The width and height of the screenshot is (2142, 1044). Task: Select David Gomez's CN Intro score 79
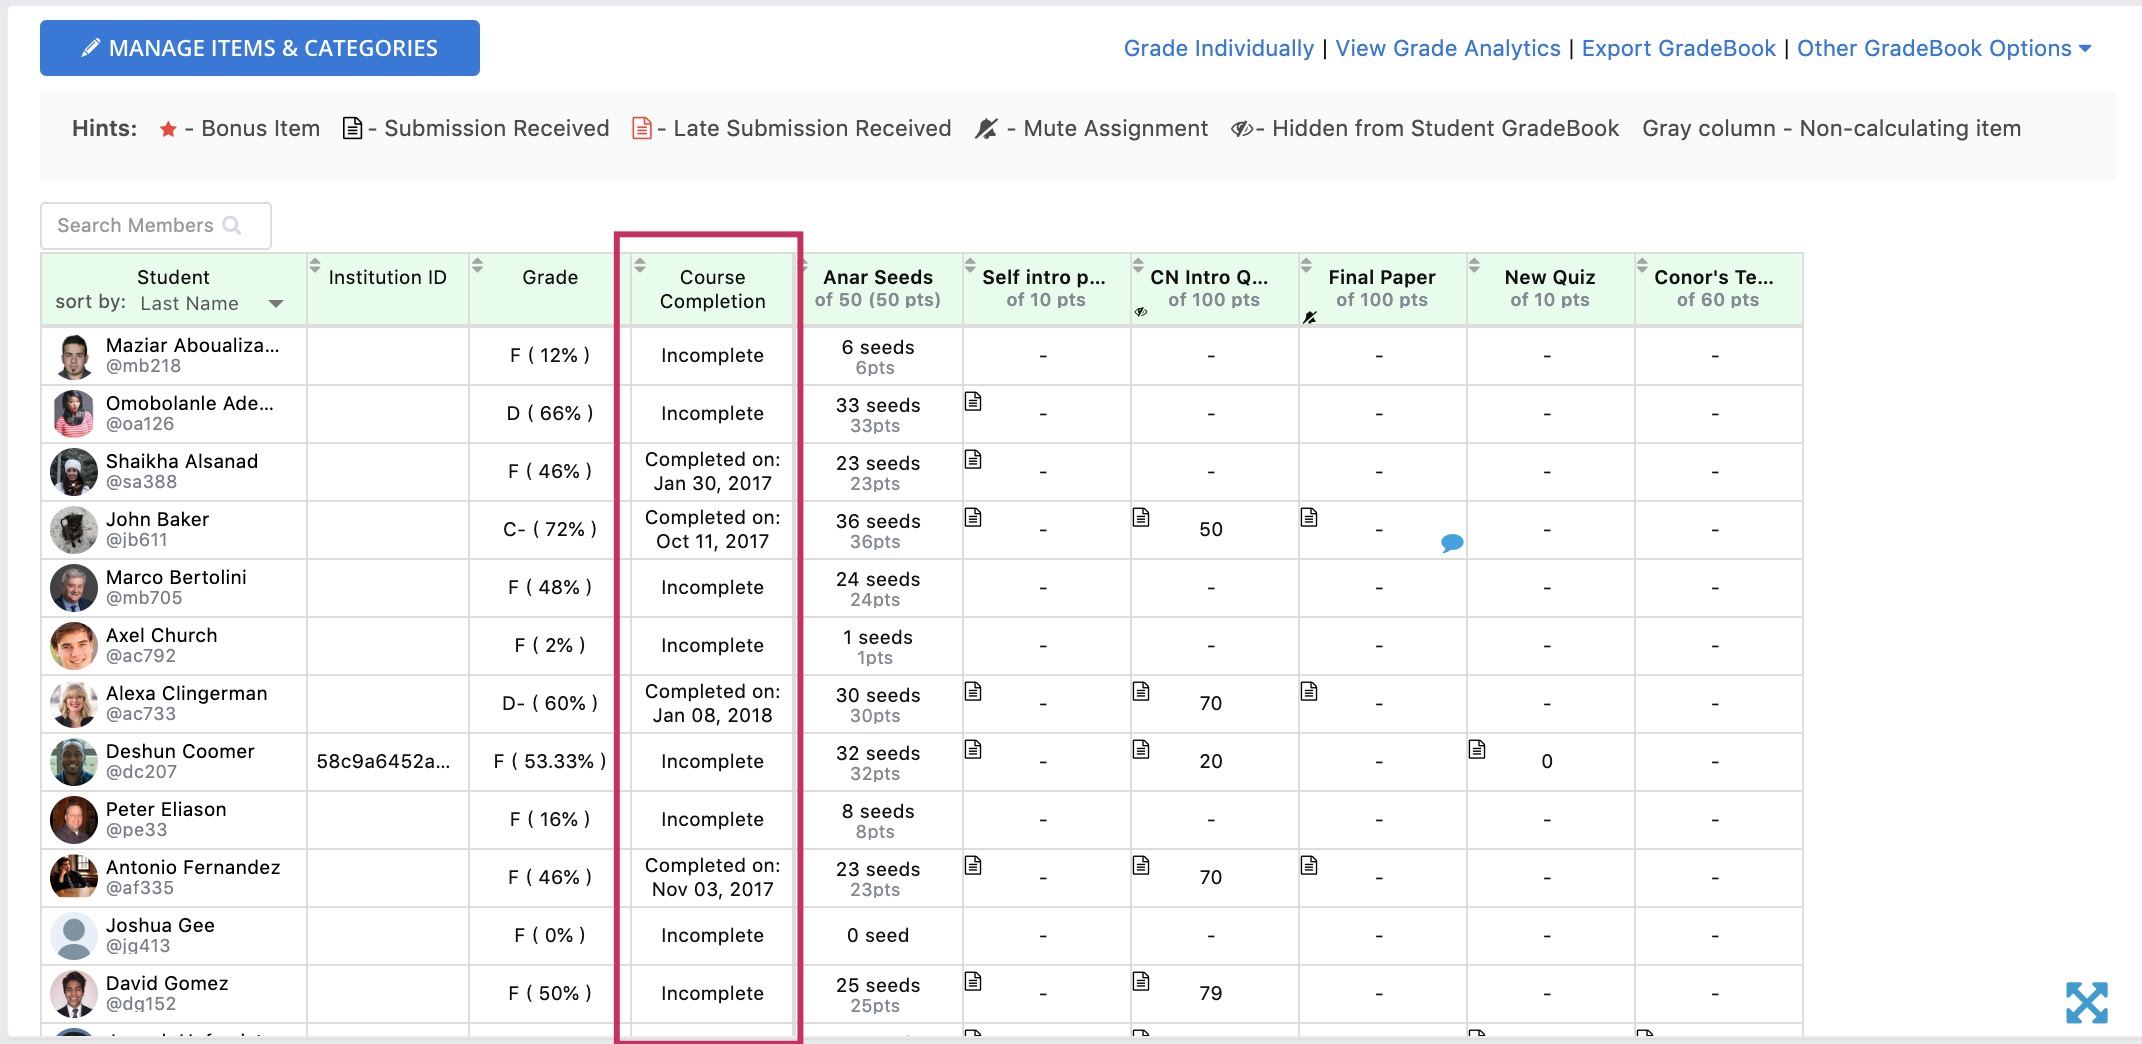[x=1211, y=993]
